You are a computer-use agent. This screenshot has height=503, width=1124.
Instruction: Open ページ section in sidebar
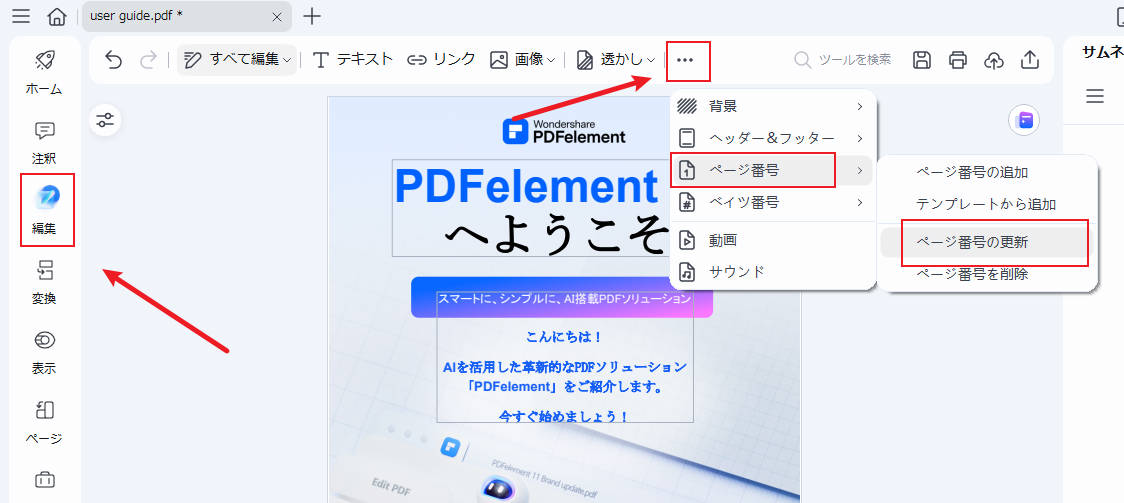pos(44,423)
